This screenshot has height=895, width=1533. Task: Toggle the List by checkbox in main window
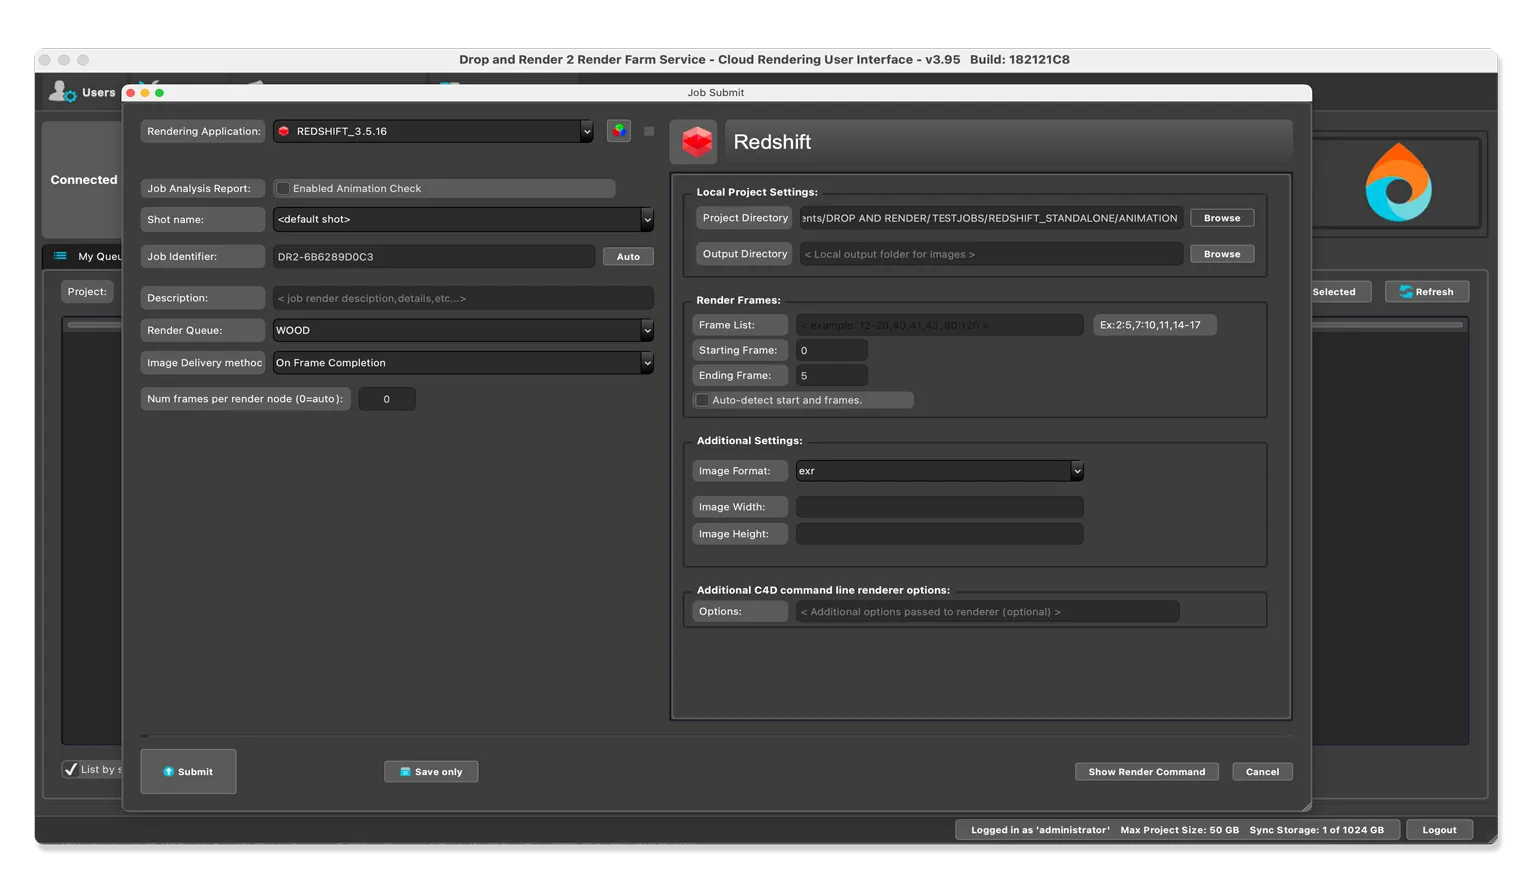tap(70, 769)
